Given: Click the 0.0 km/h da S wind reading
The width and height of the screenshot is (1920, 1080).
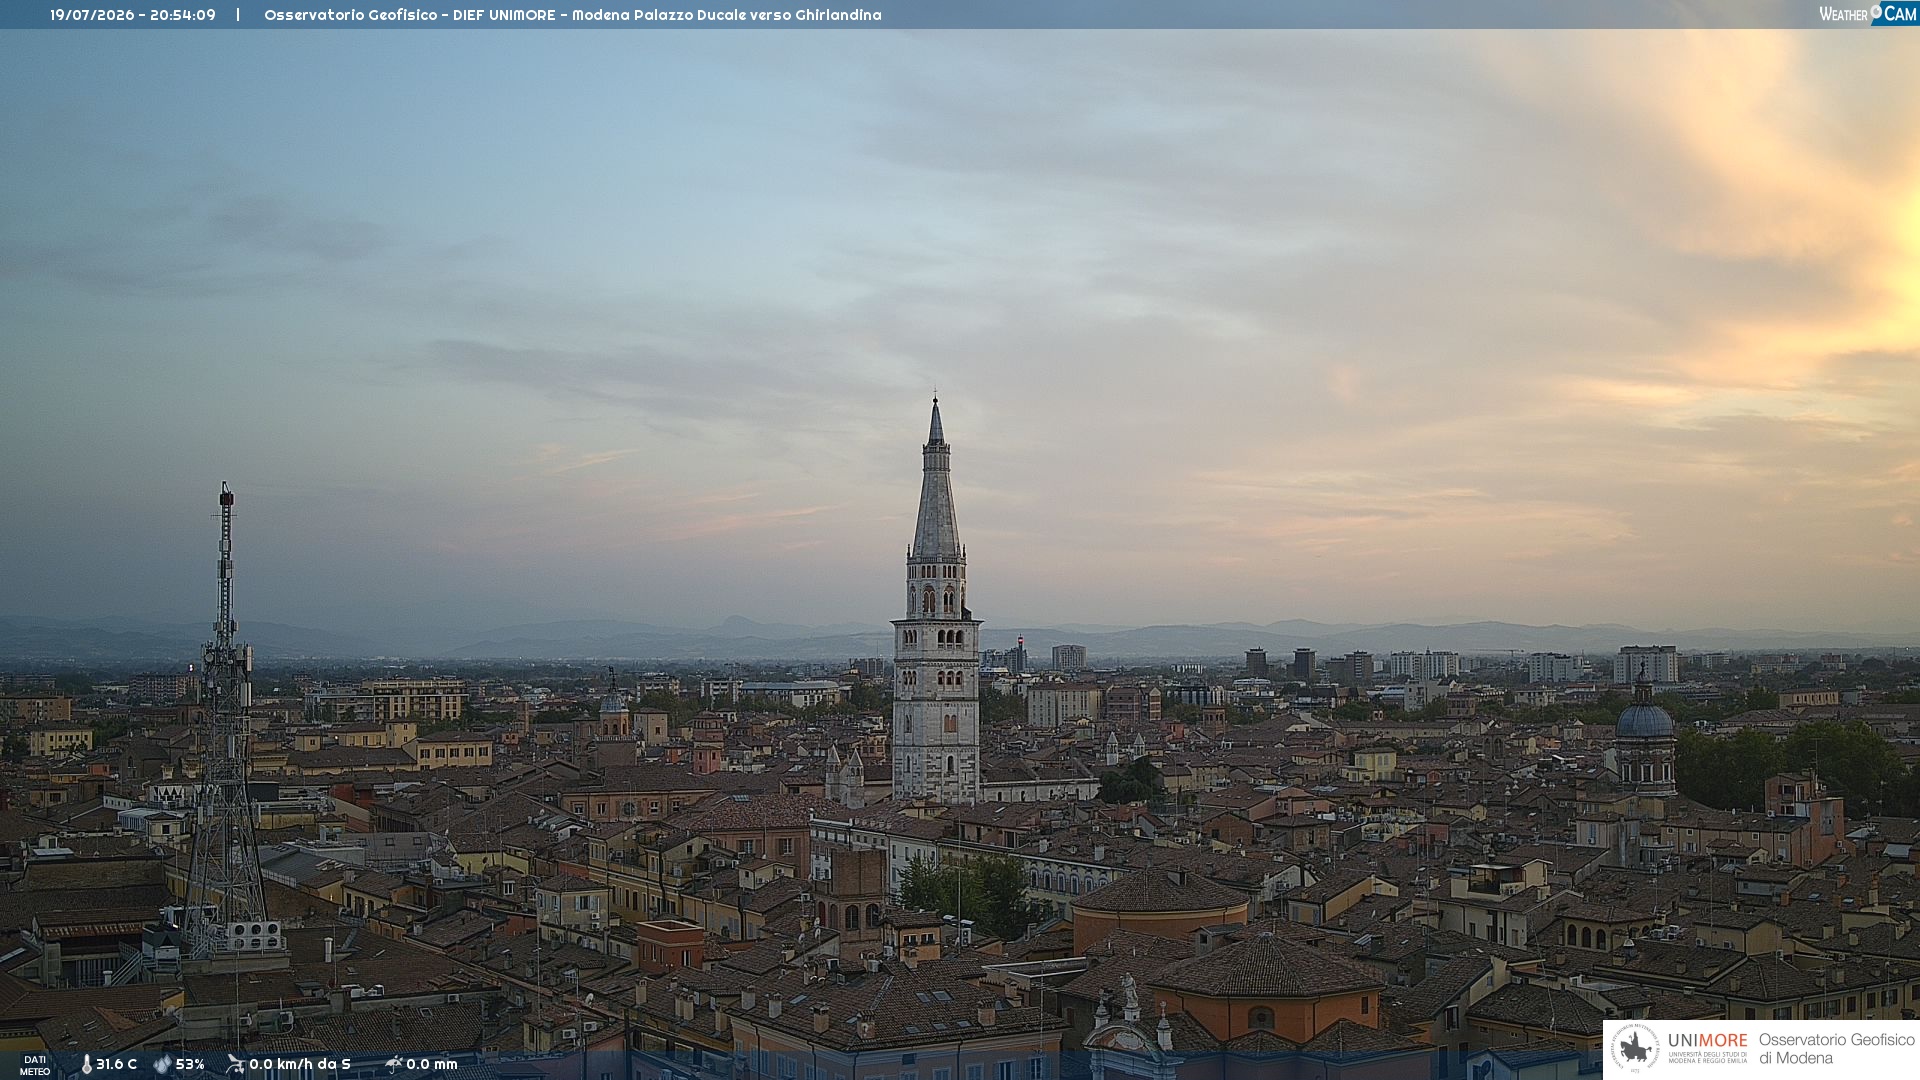Looking at the screenshot, I should pos(300,1064).
